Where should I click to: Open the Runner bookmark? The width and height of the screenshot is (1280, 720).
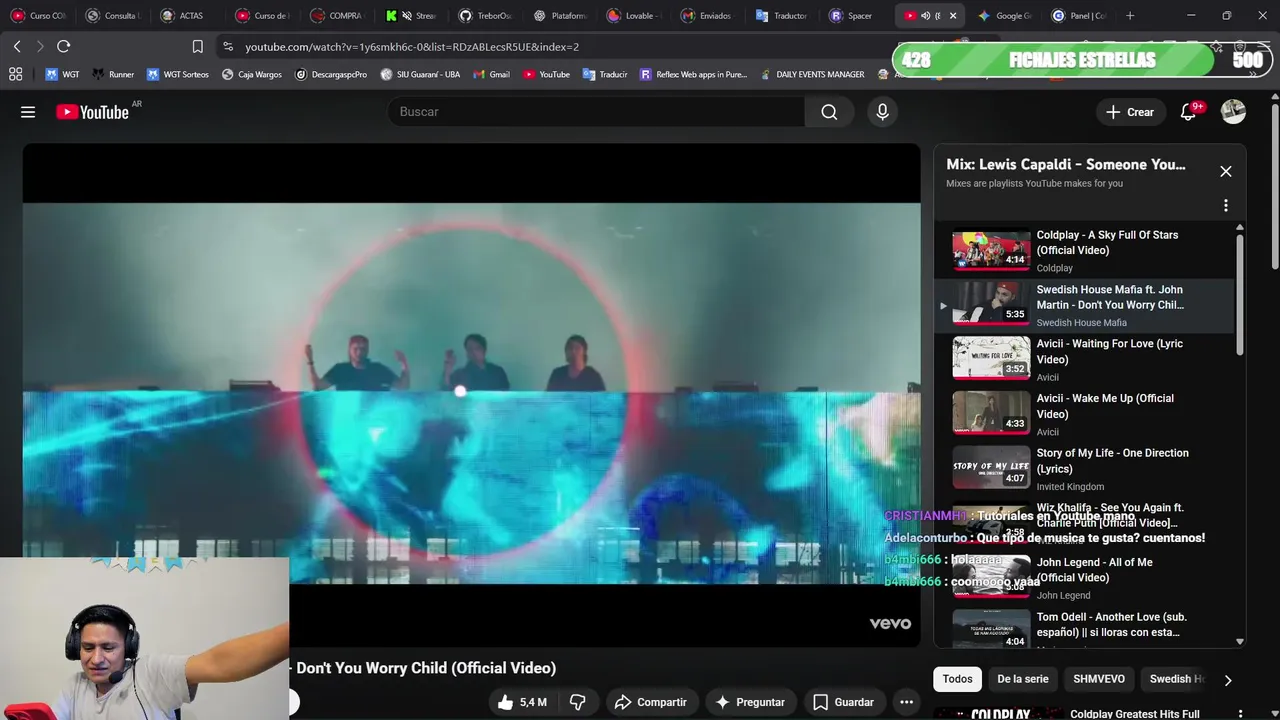(x=113, y=74)
